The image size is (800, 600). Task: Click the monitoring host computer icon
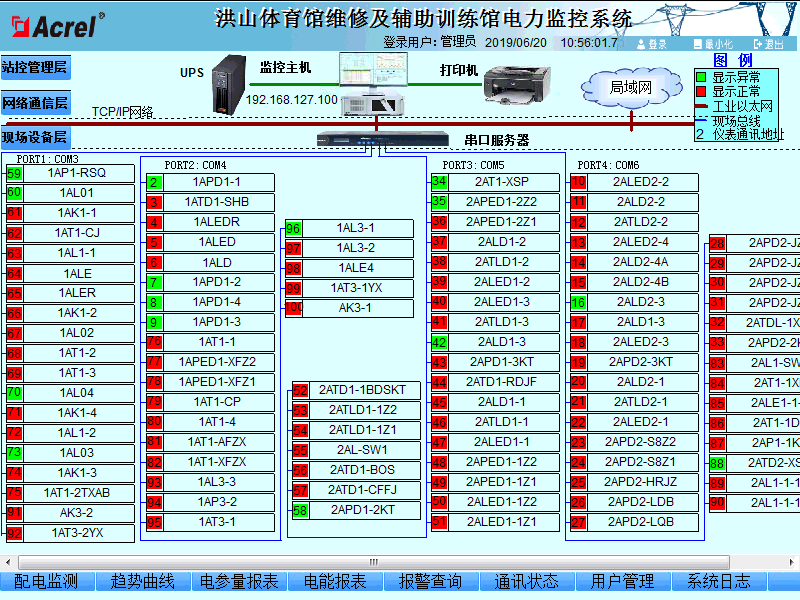coord(369,85)
